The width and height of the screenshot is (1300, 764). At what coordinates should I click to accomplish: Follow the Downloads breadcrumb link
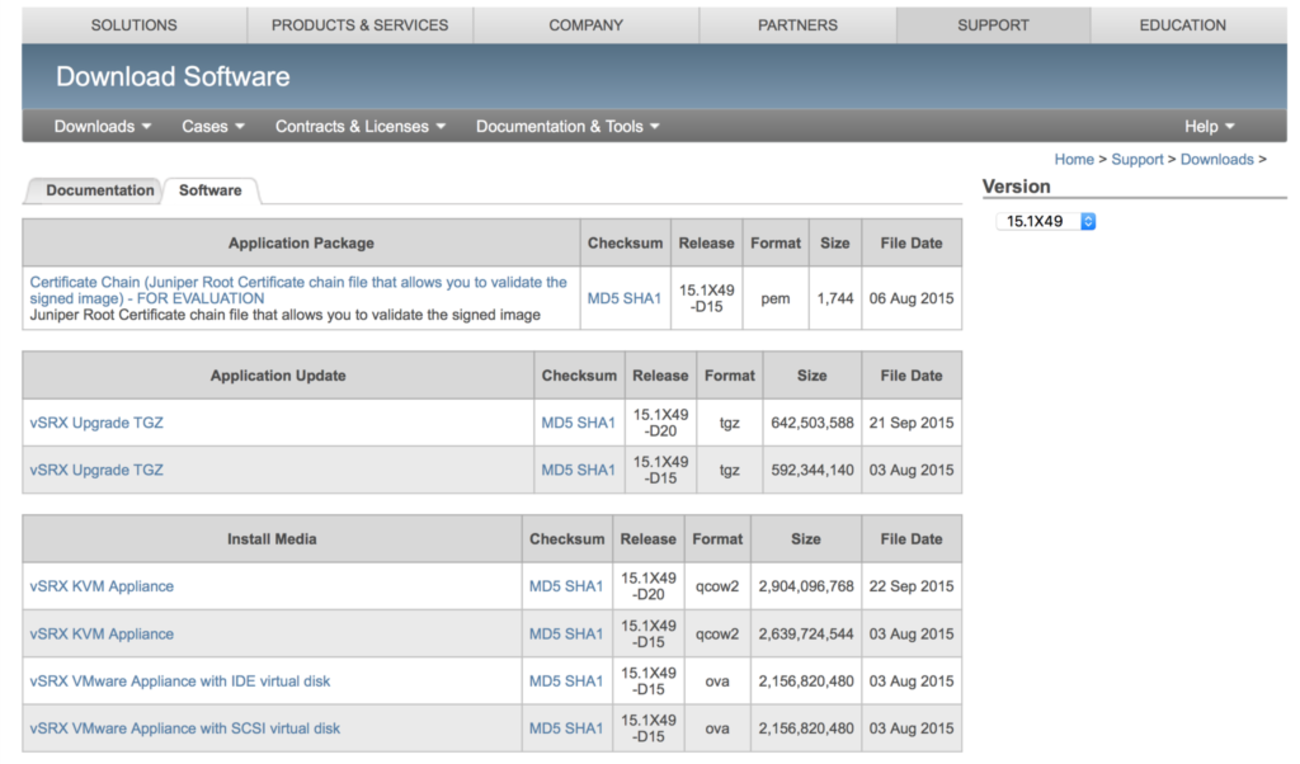tap(1217, 159)
